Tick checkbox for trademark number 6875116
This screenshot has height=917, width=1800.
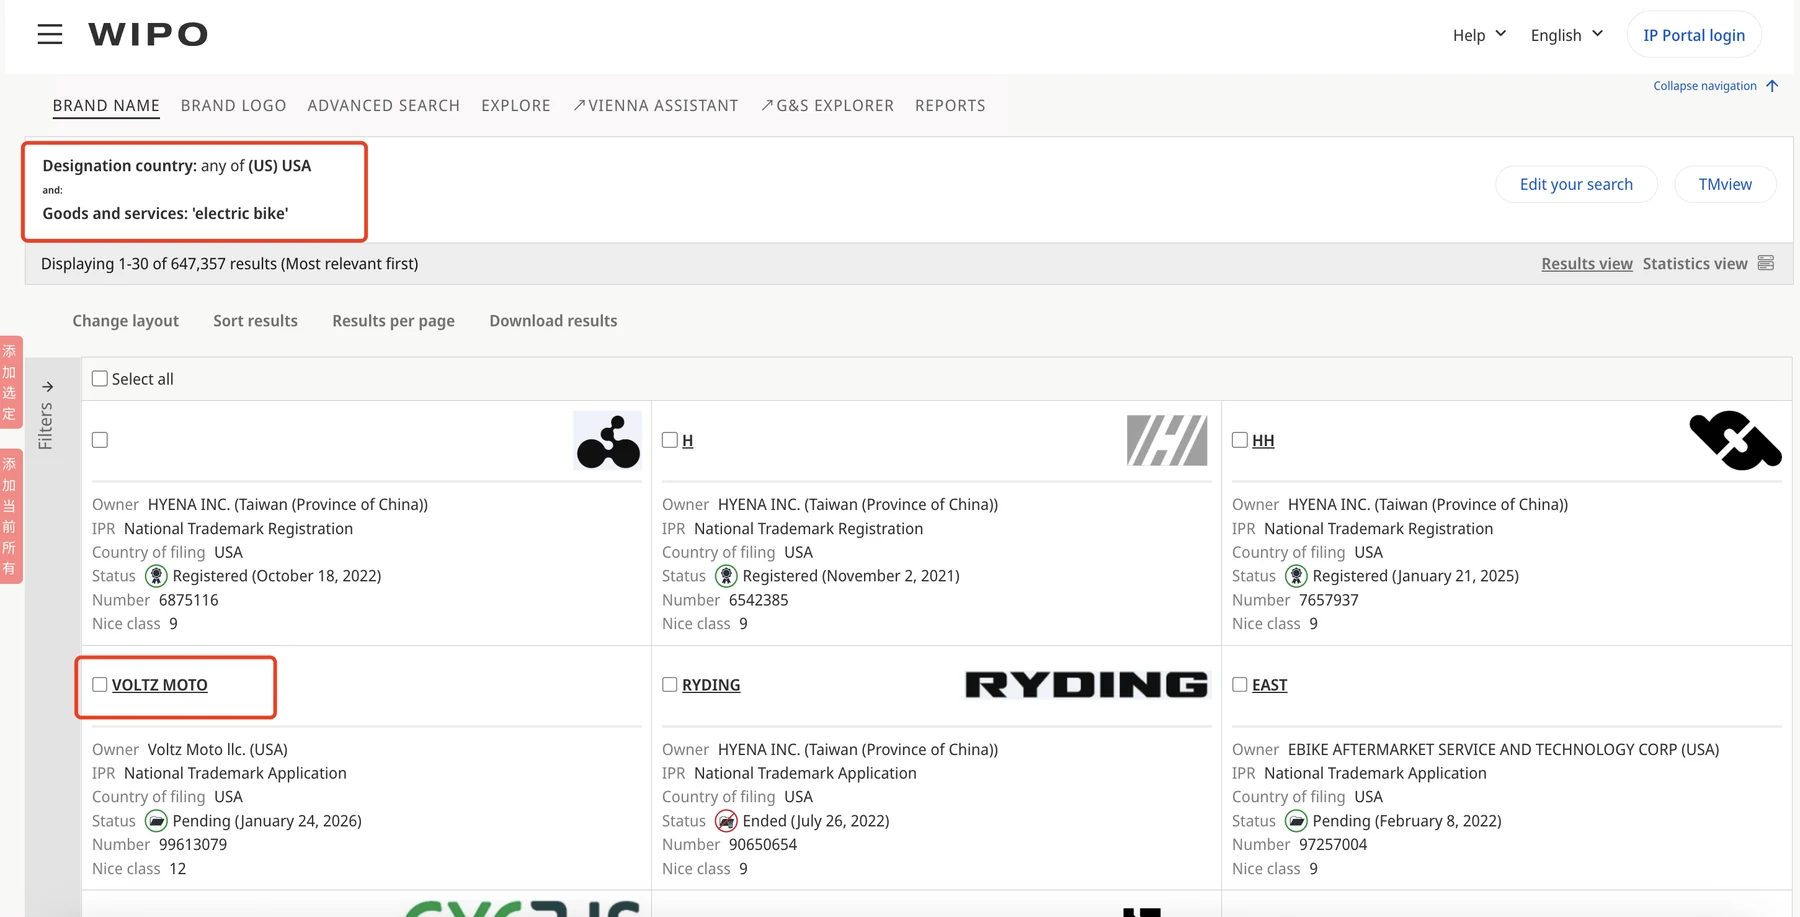pos(100,440)
